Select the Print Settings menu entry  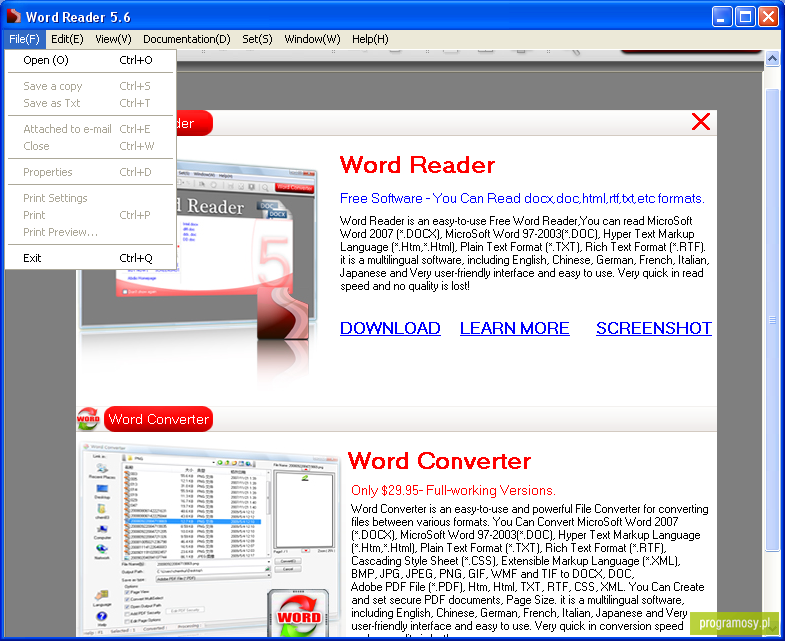[90, 198]
